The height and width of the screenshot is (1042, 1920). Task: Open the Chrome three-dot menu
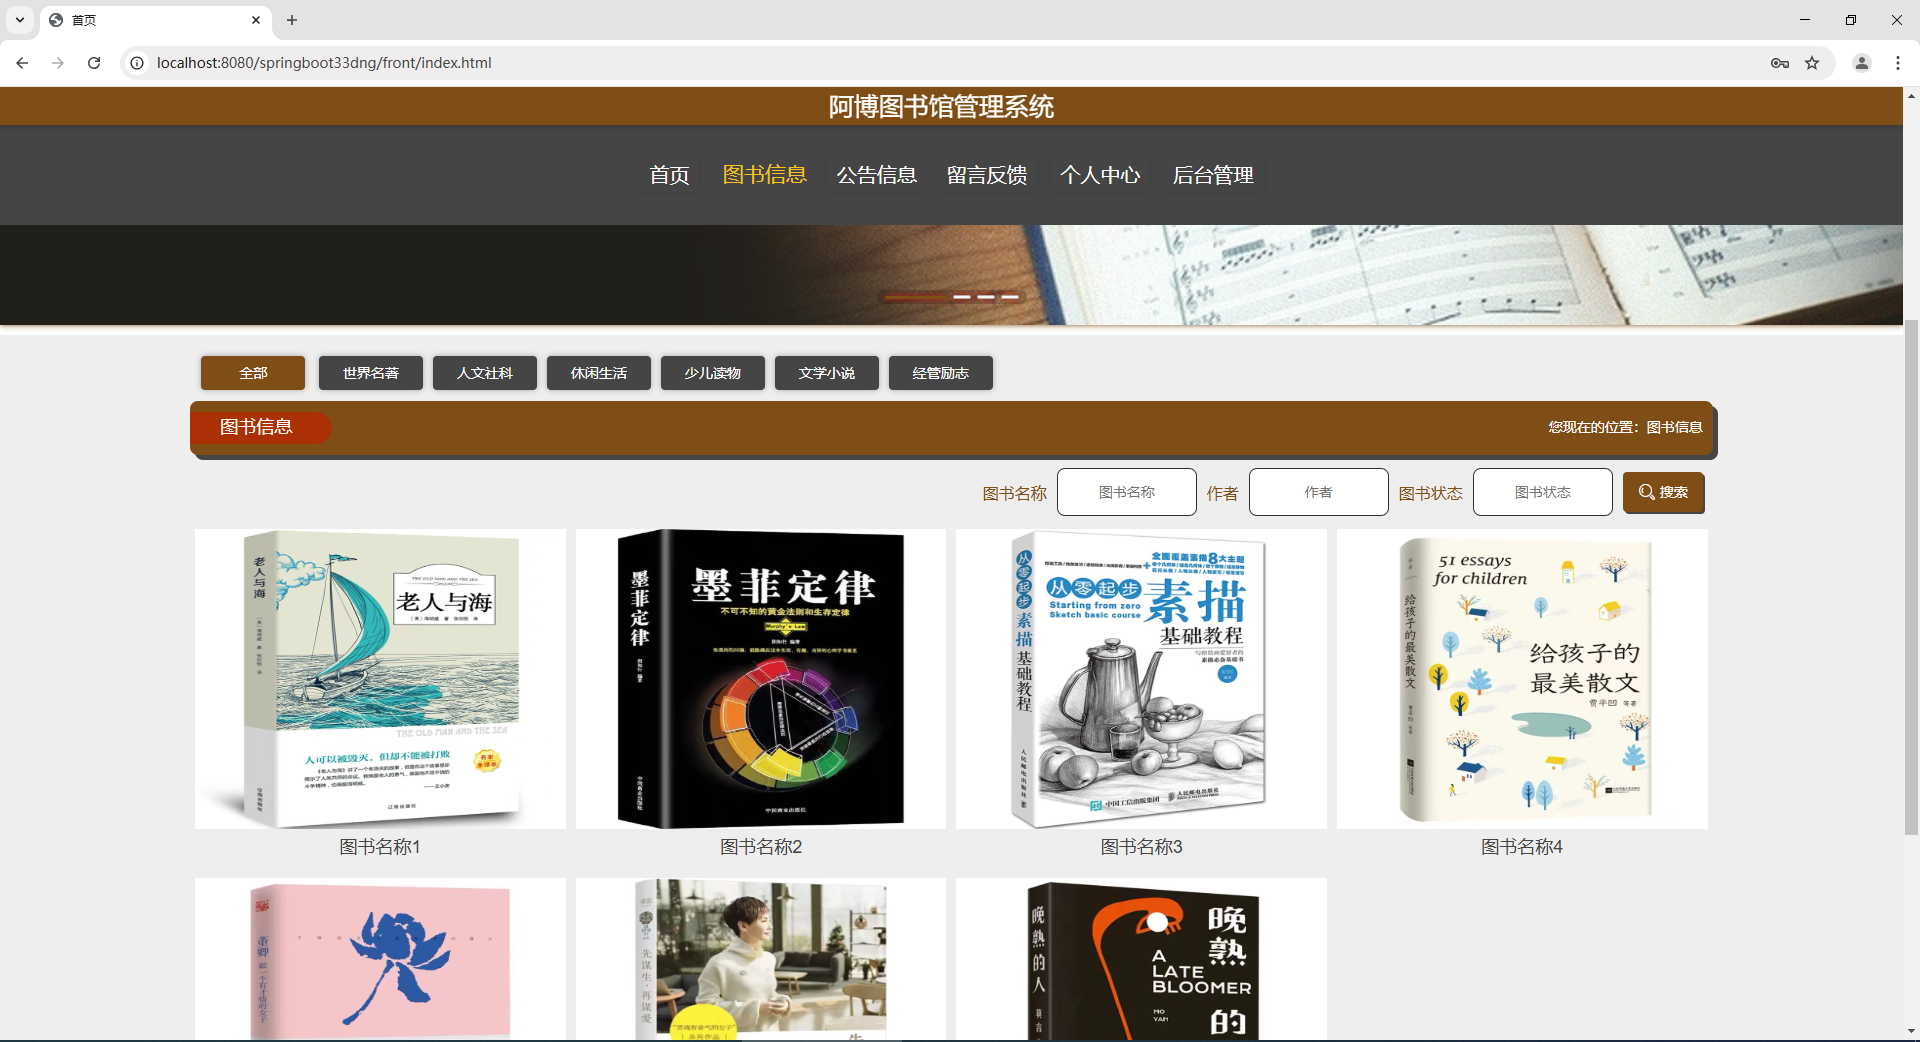(x=1898, y=63)
